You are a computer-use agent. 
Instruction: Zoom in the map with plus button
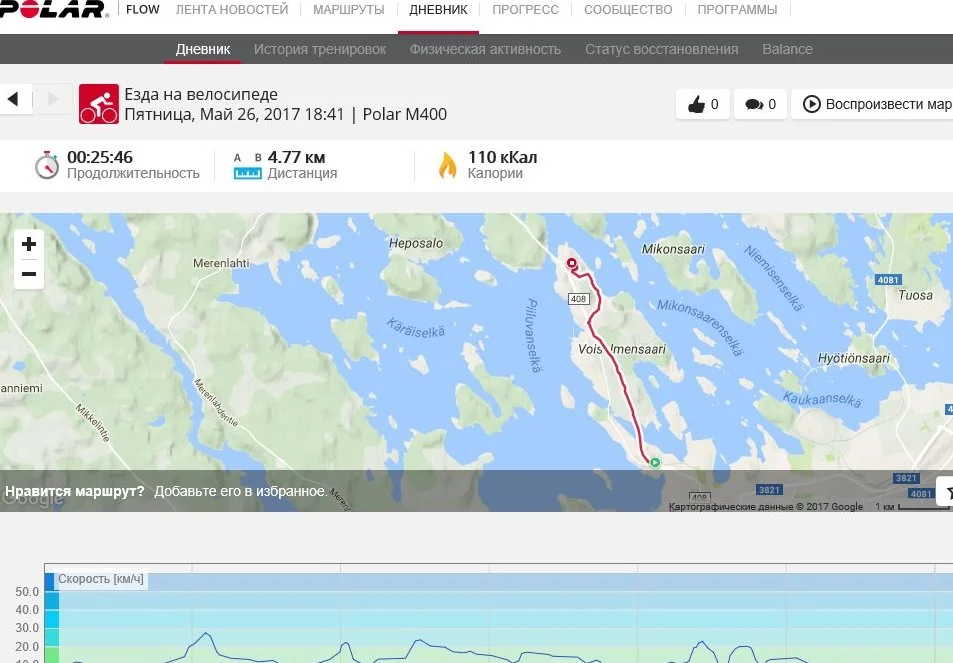(x=29, y=244)
